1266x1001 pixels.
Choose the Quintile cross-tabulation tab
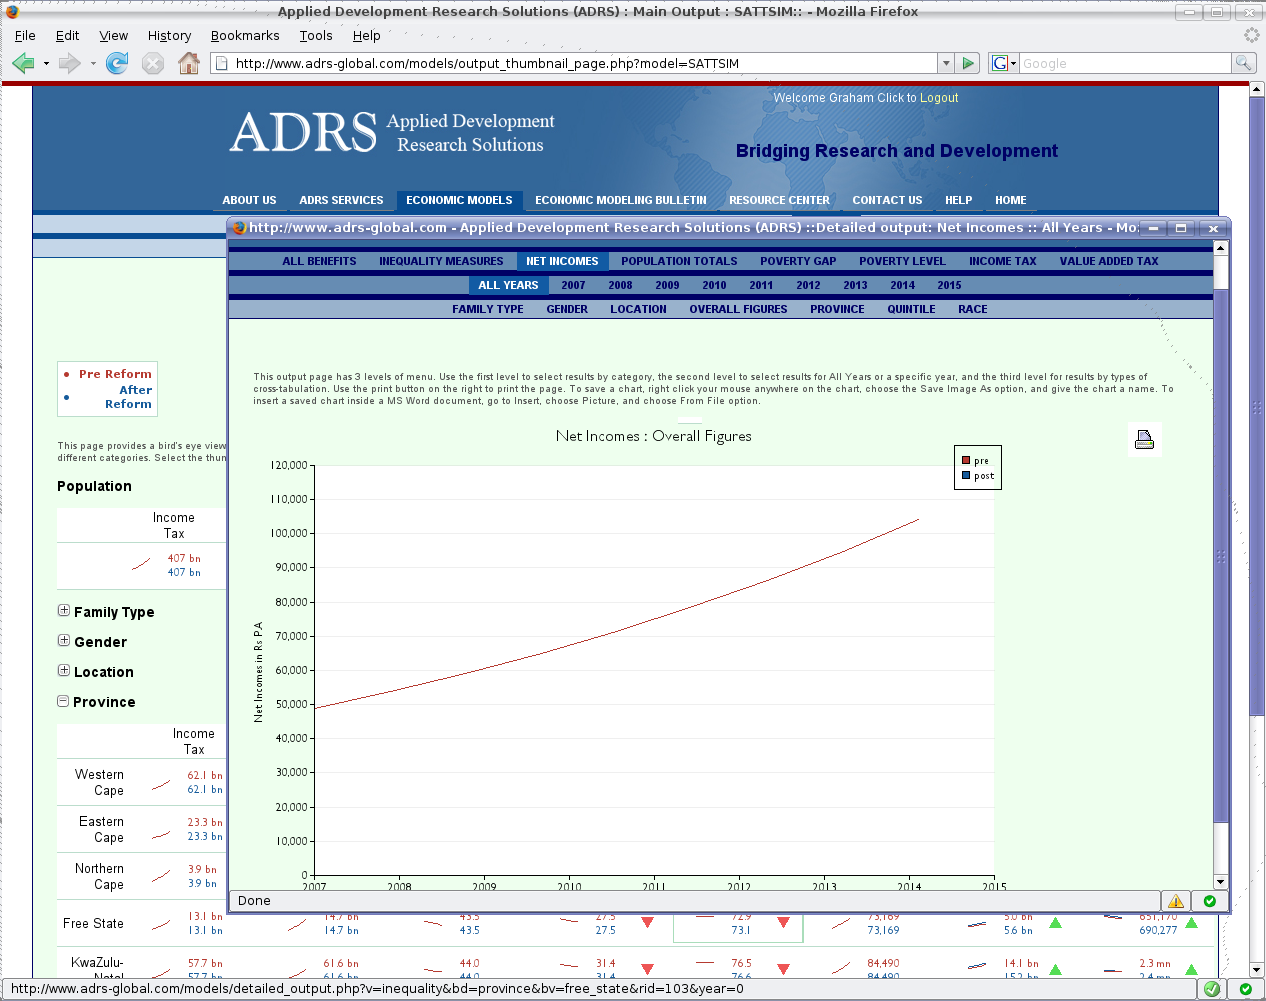pyautogui.click(x=911, y=309)
